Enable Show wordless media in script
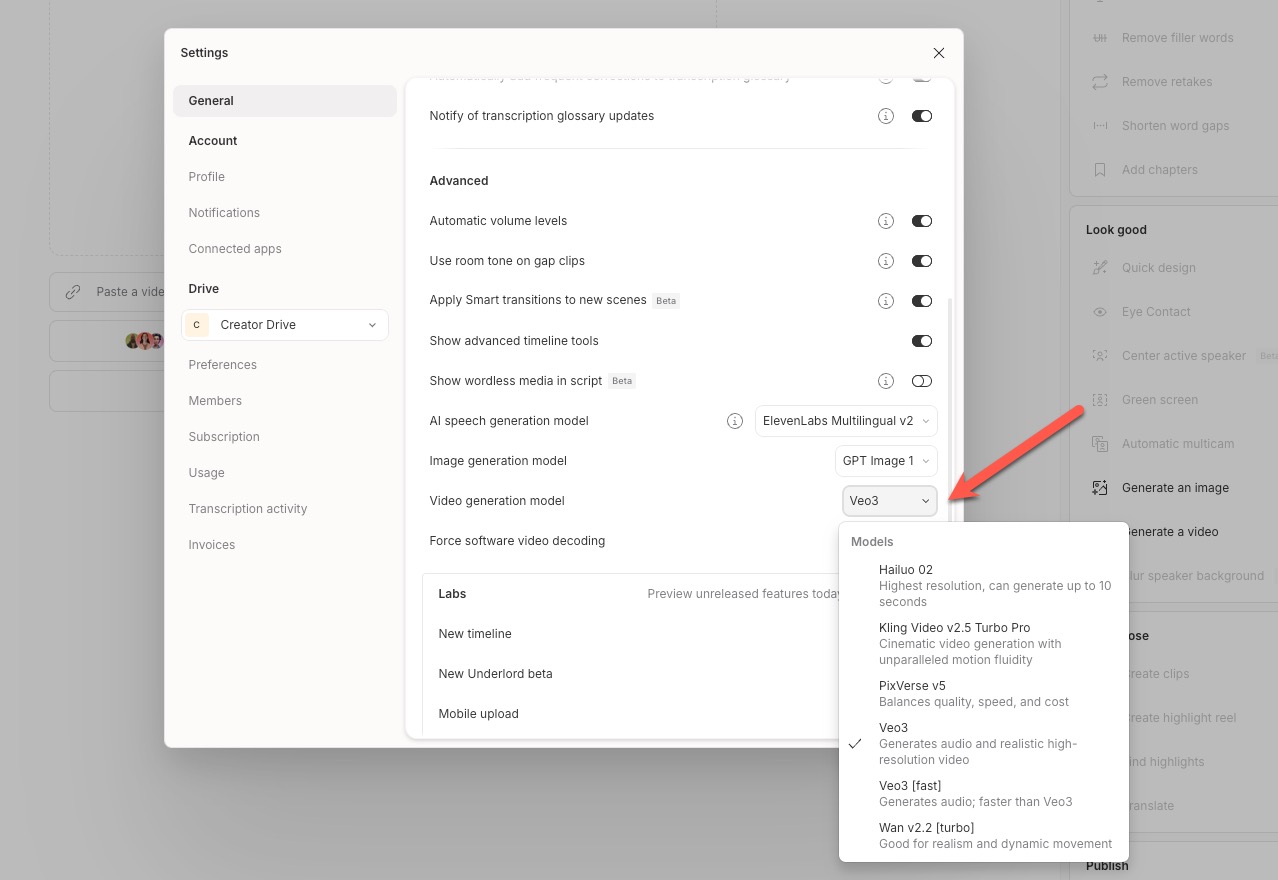 (x=921, y=381)
